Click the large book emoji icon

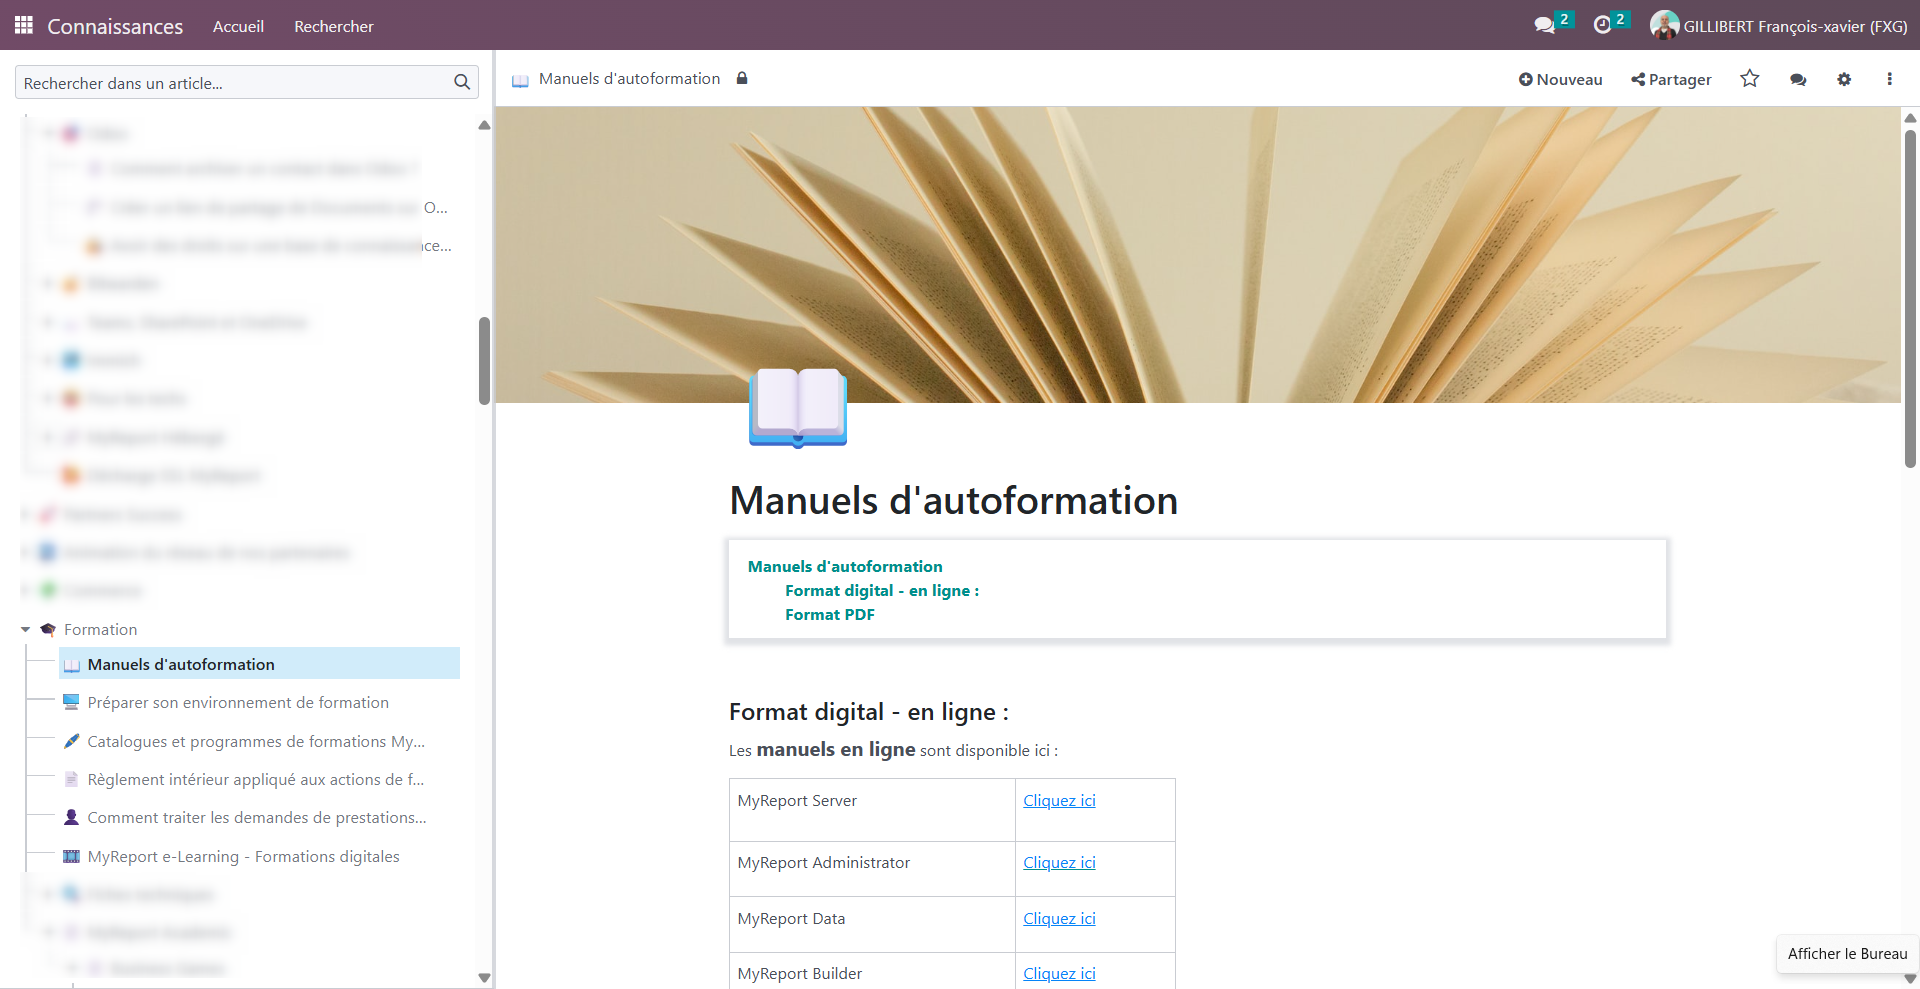tap(798, 407)
